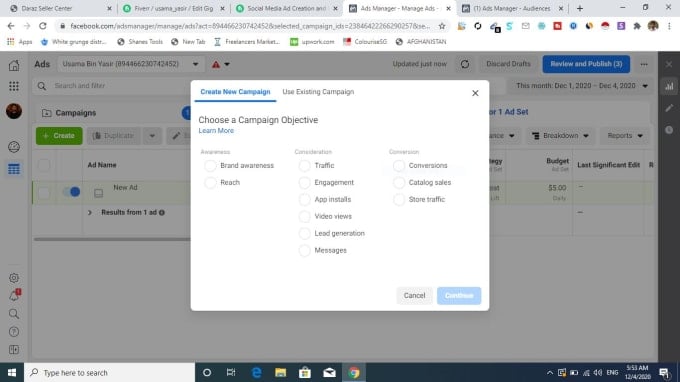Viewport: 680px width, 382px height.
Task: Open the three-dot more options menu
Action: [644, 64]
